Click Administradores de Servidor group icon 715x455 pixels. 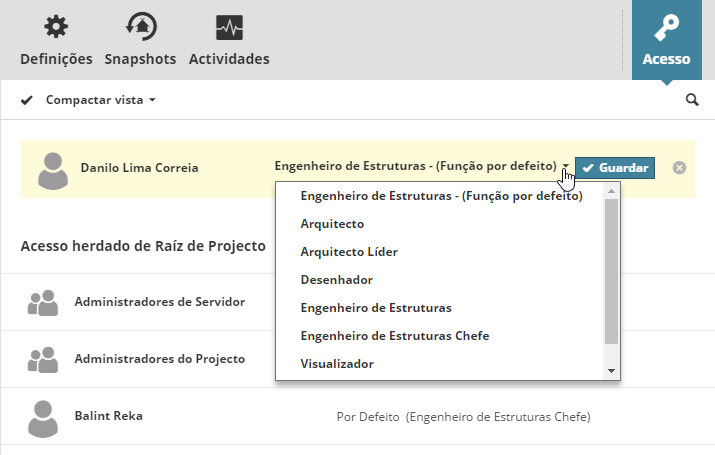pyautogui.click(x=43, y=302)
